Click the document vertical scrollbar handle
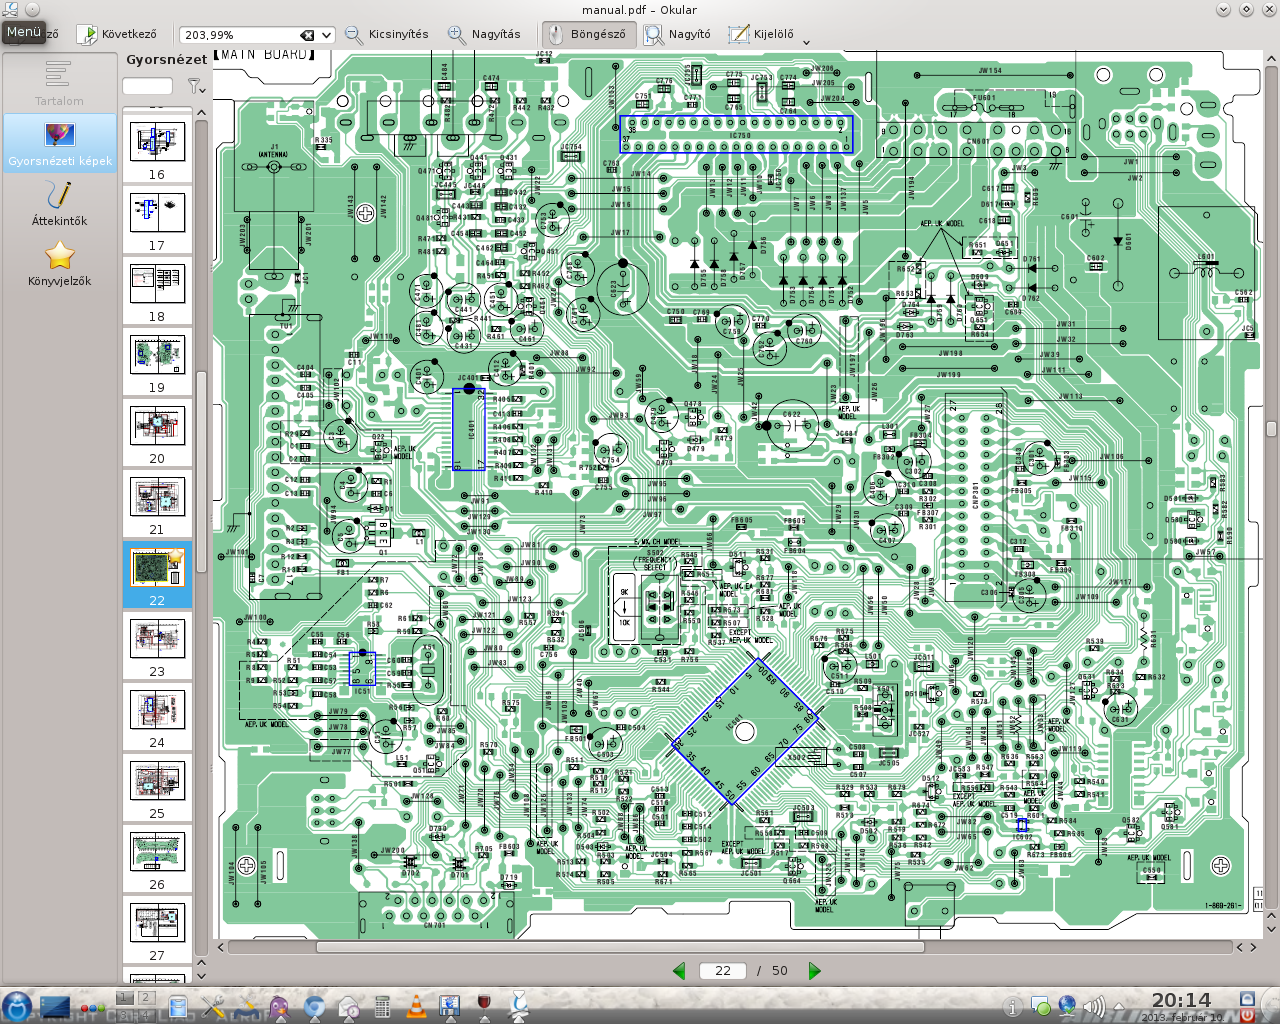 click(x=1271, y=429)
